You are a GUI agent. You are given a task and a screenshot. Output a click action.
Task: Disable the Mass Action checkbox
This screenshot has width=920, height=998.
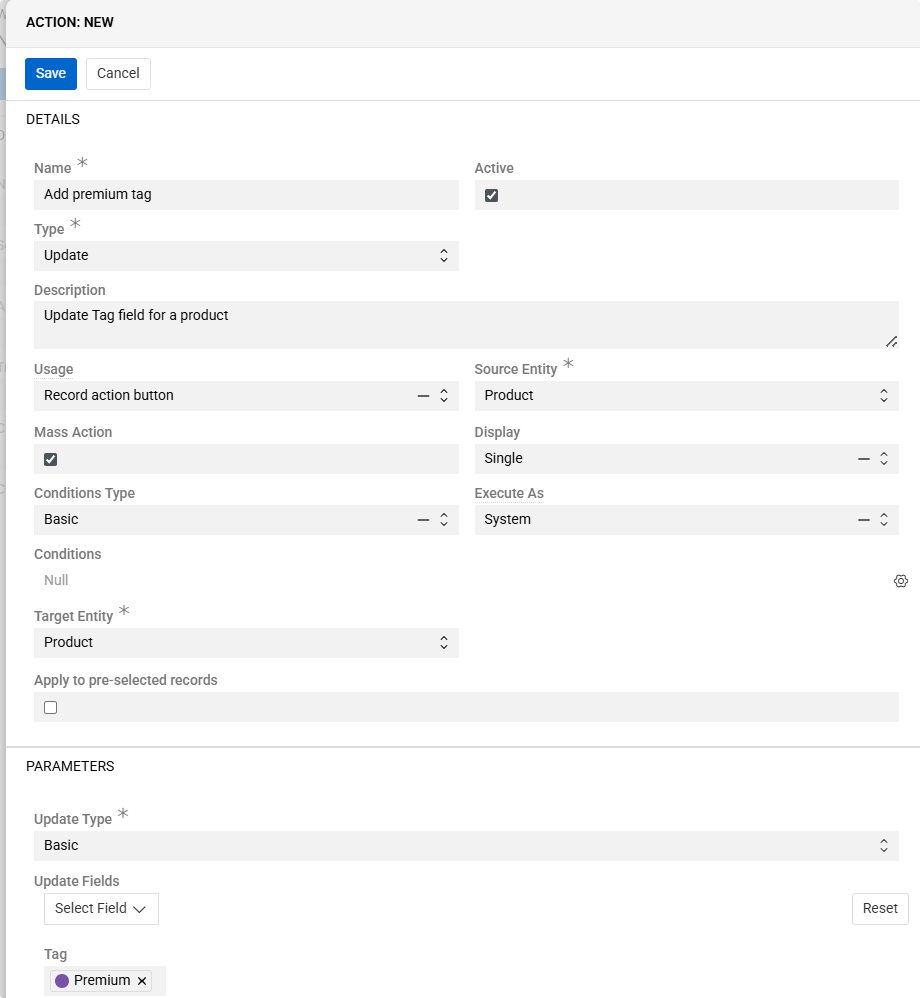pos(51,460)
